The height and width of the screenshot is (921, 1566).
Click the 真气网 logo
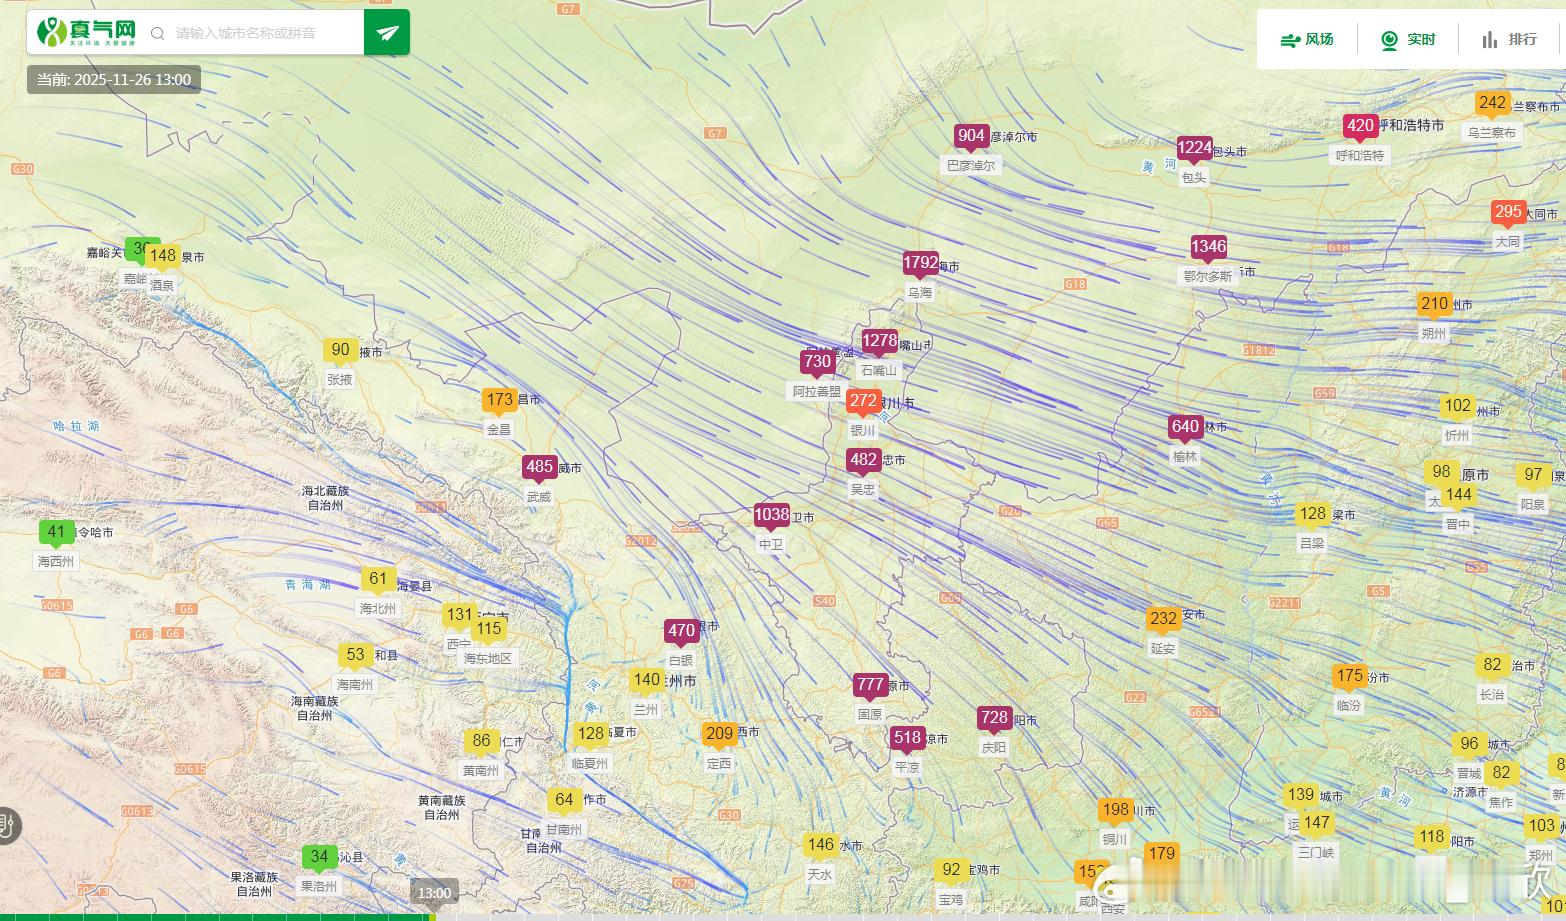tap(85, 32)
